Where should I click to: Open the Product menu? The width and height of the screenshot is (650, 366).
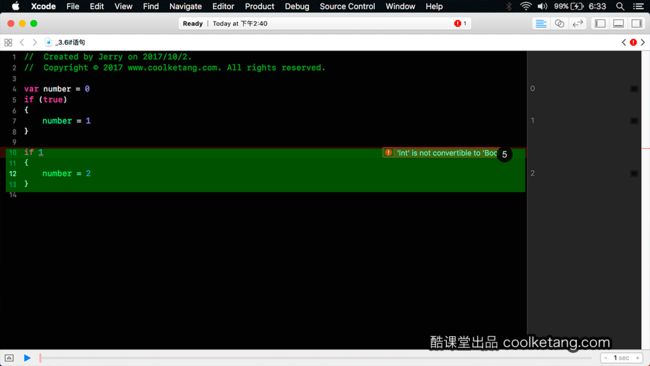click(x=260, y=6)
